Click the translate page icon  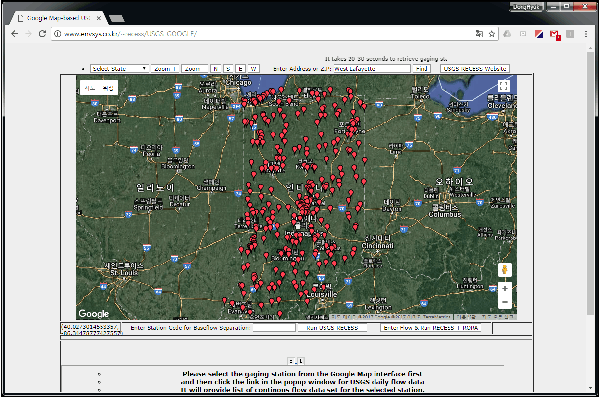479,34
